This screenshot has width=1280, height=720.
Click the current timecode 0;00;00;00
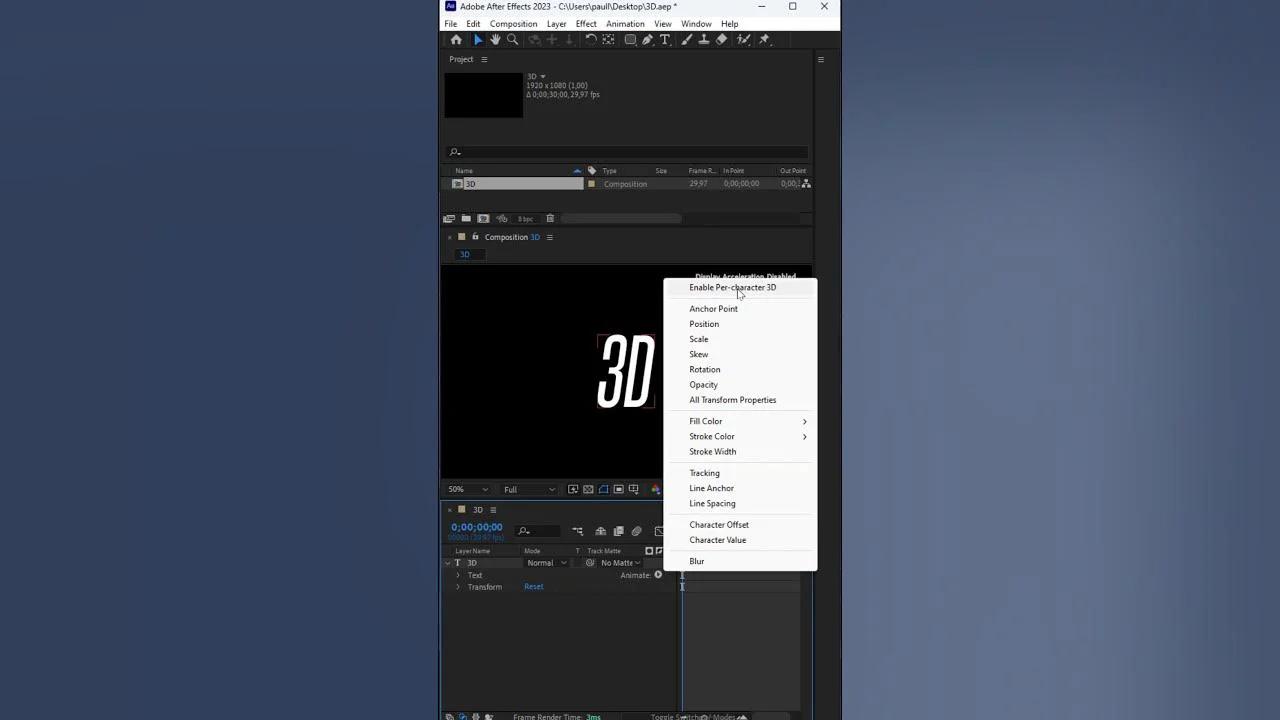click(x=477, y=527)
